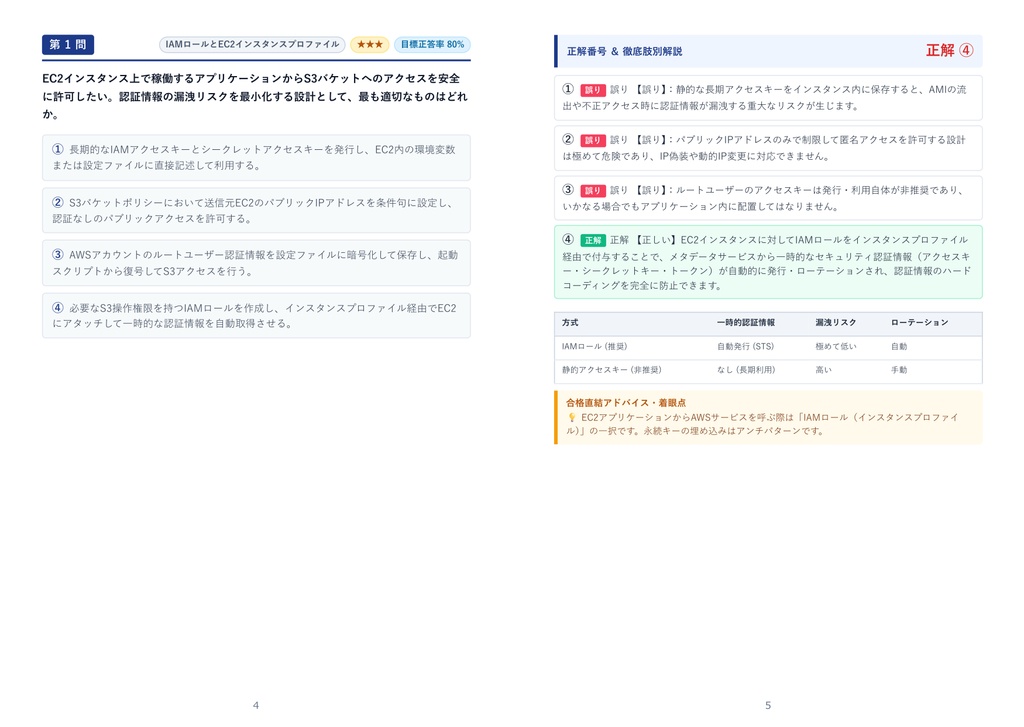Select the IAMロールとEC2インスタンスプロファイル topic tag

coord(252,44)
